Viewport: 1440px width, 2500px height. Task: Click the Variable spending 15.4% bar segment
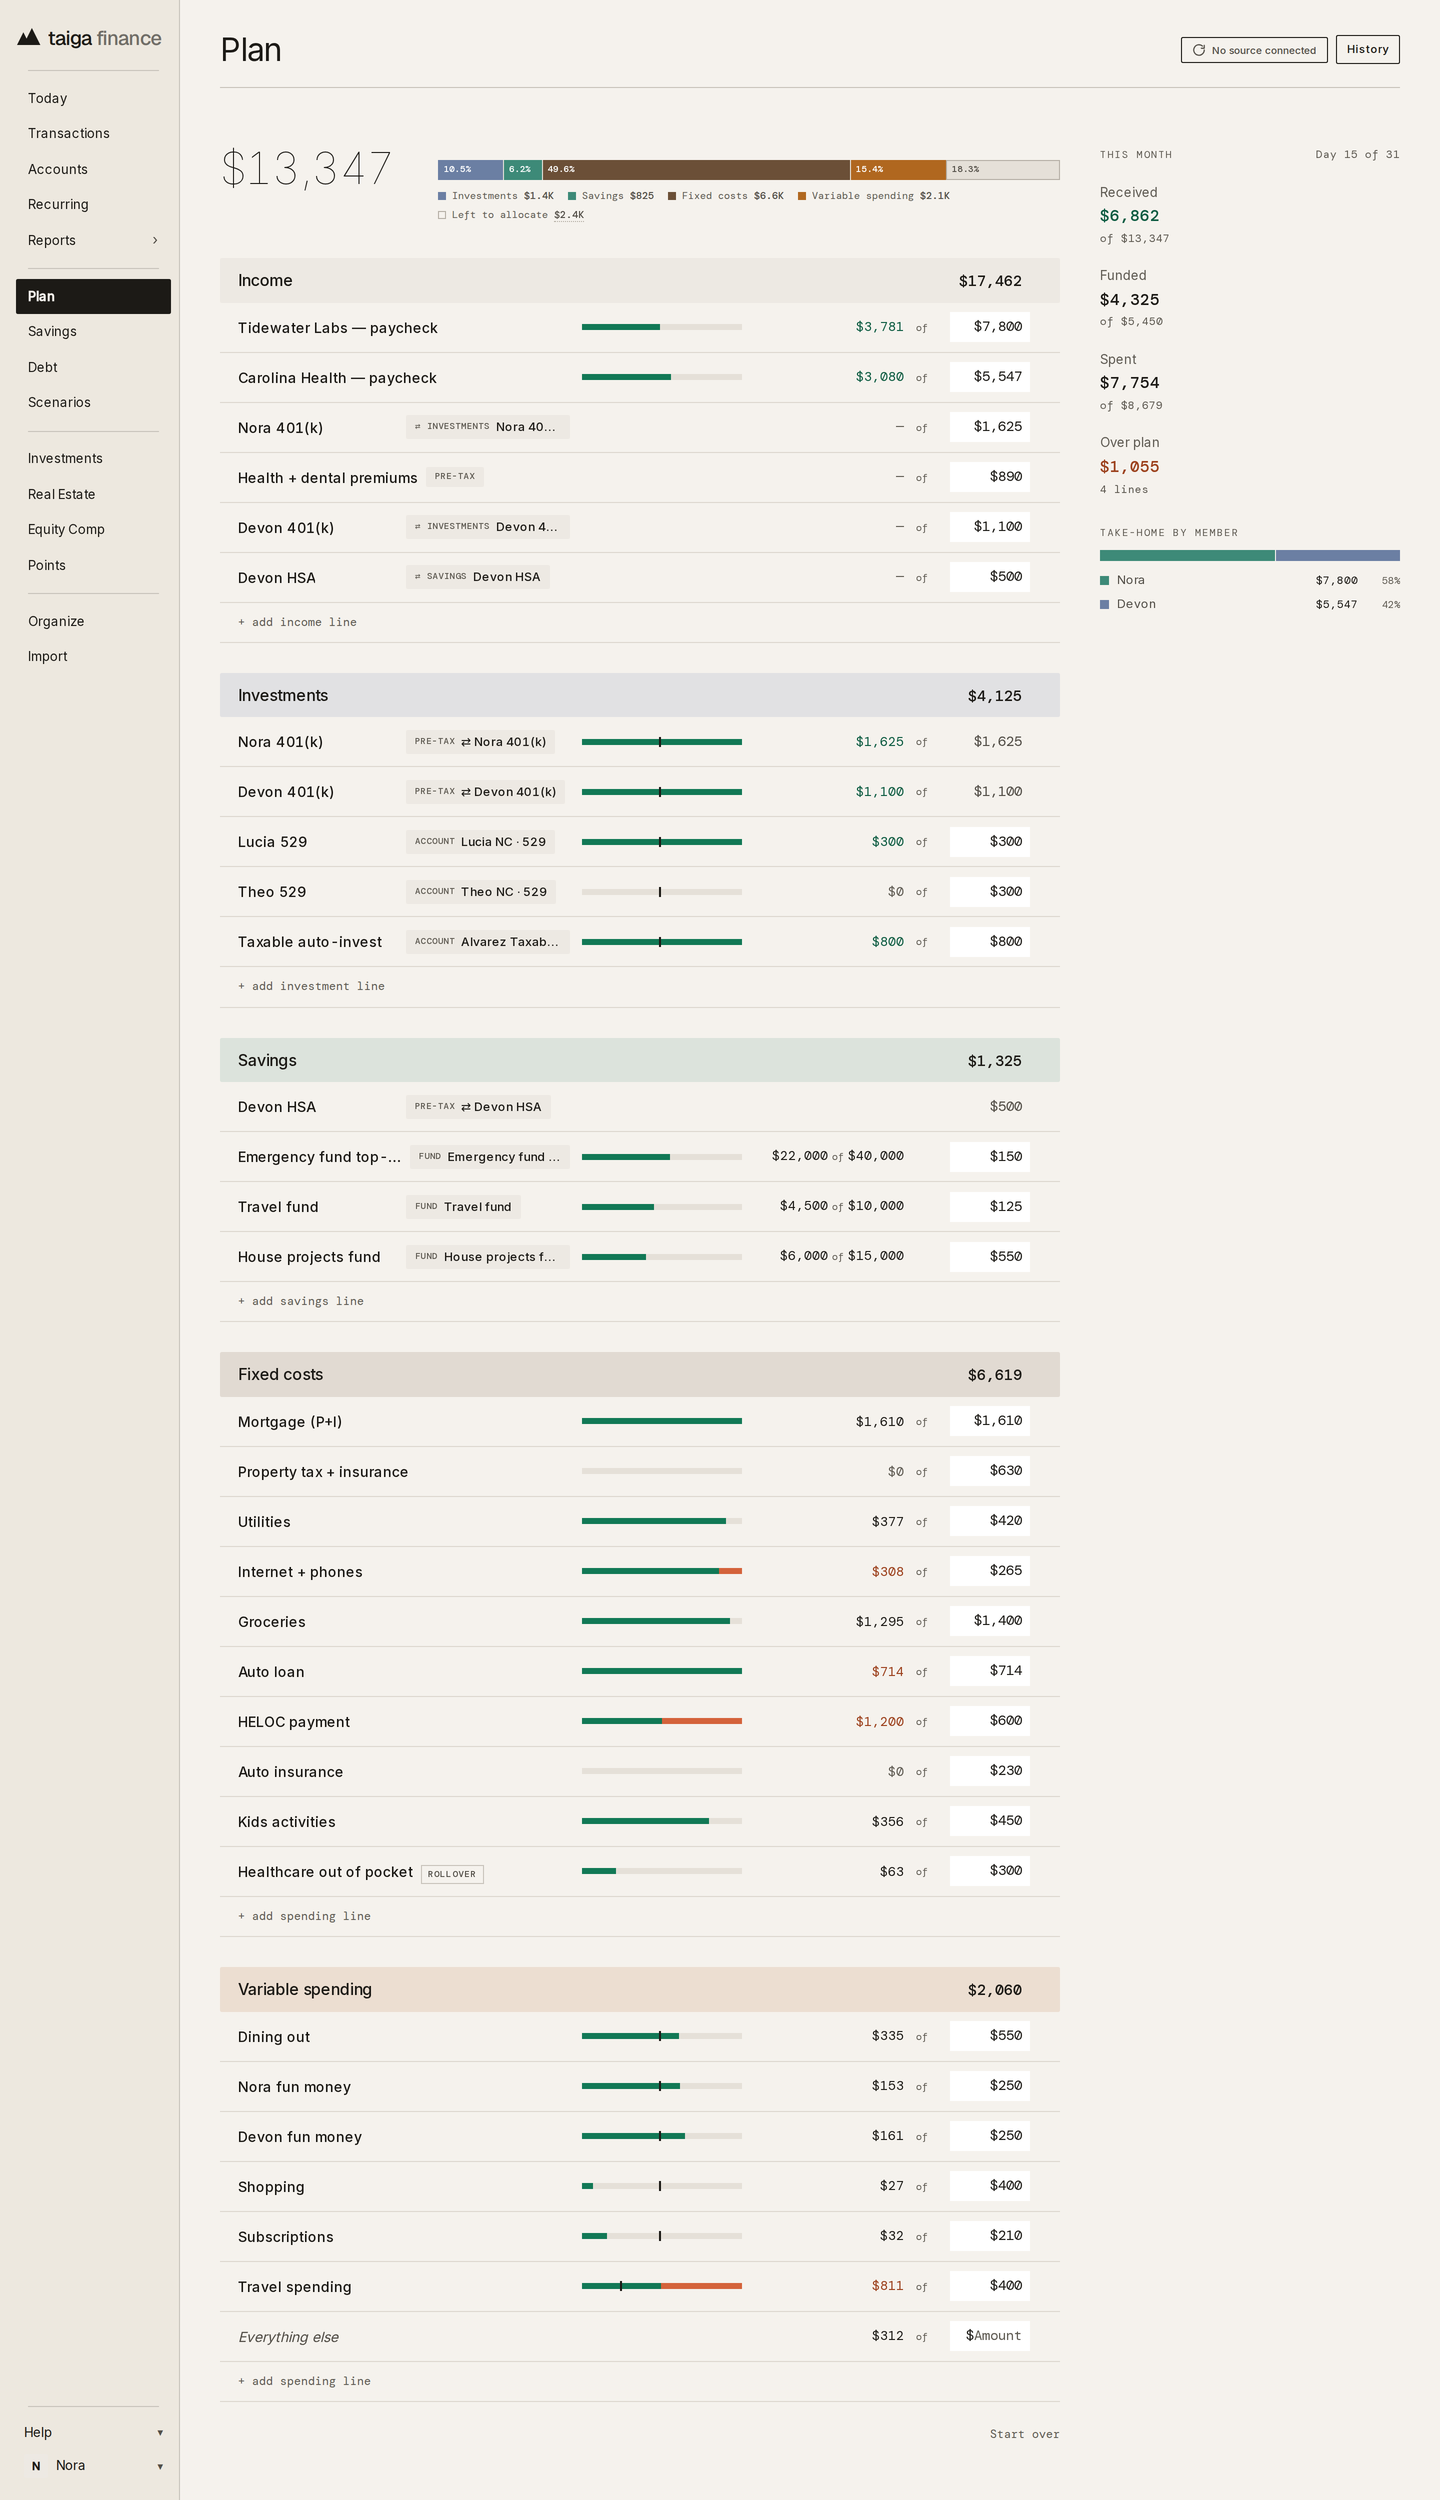[898, 170]
